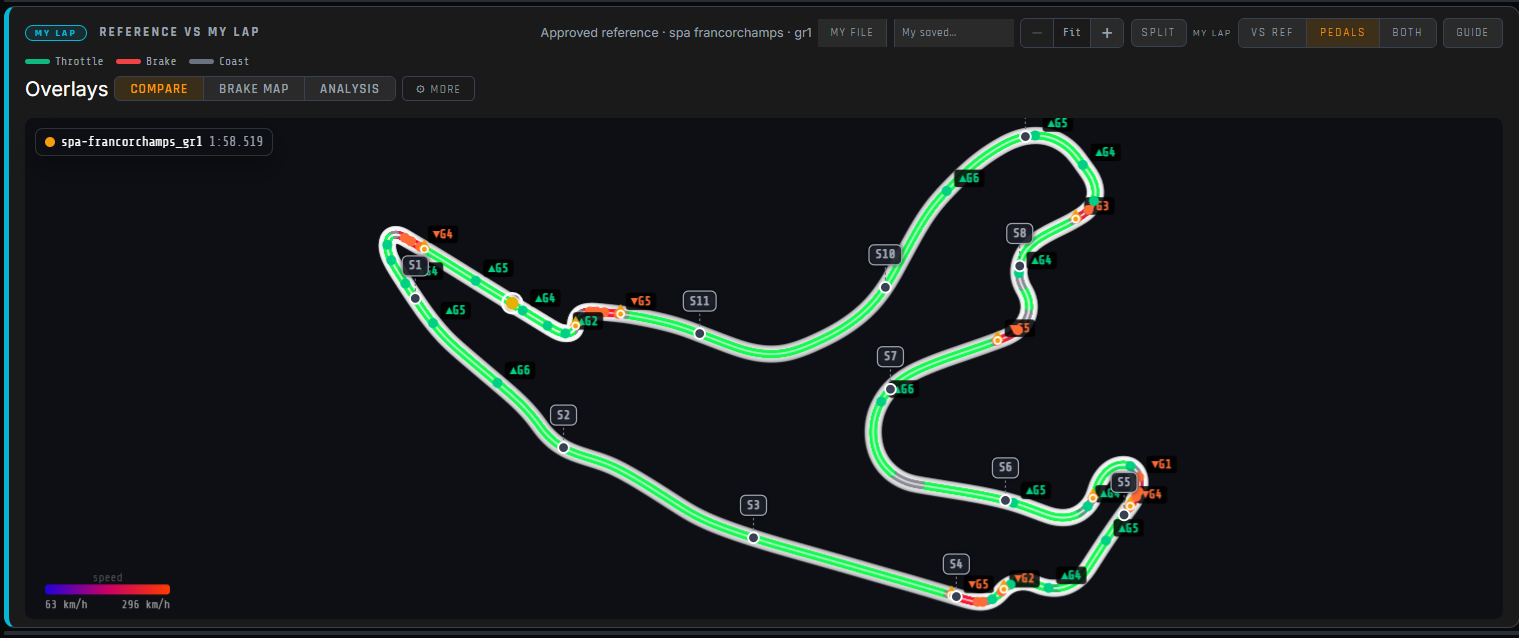Switch to the COMPARE overlay tab
1519x638 pixels.
pos(159,89)
